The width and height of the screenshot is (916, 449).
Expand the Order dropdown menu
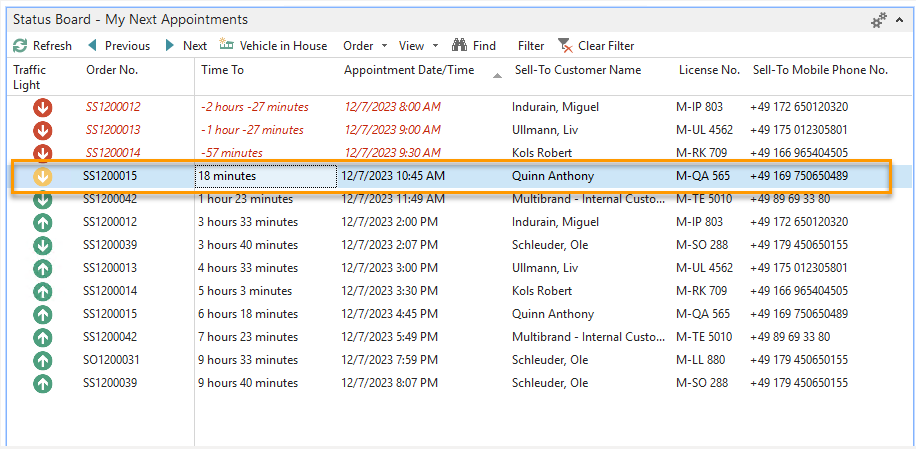click(364, 46)
